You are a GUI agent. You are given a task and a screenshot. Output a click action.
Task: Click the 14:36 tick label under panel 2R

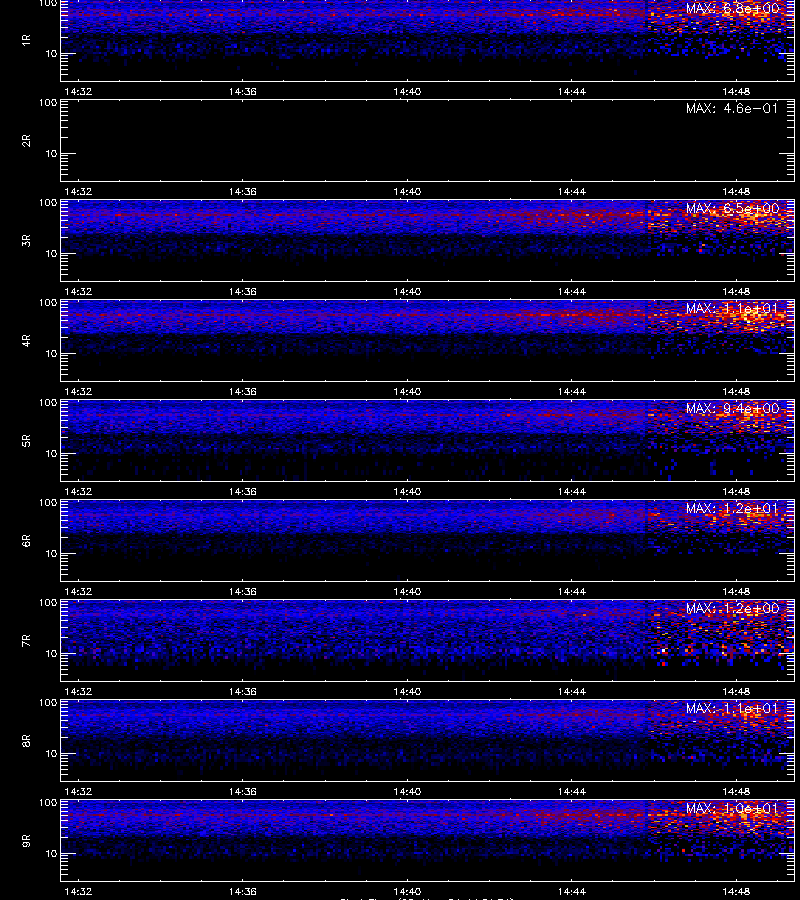coord(242,191)
